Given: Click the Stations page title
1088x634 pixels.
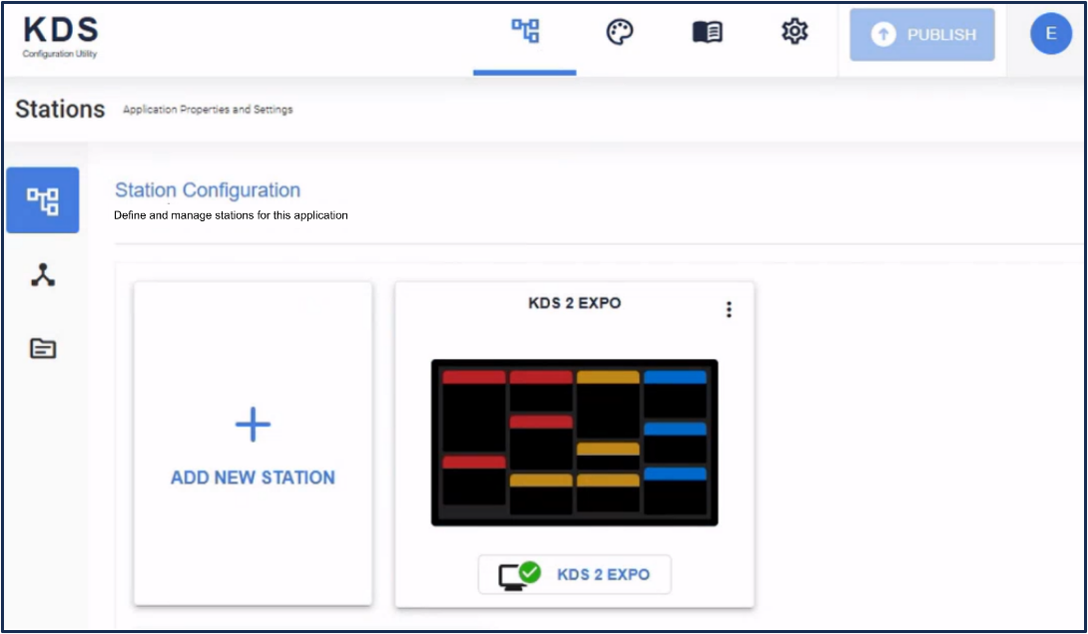Looking at the screenshot, I should (60, 109).
